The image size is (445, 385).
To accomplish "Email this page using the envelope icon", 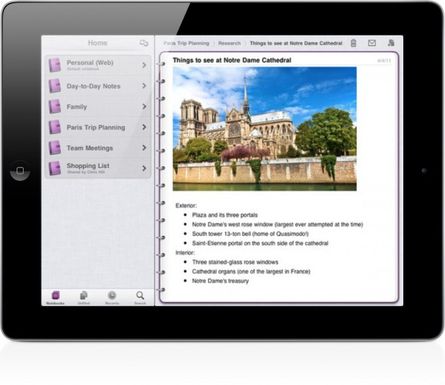I will point(372,43).
